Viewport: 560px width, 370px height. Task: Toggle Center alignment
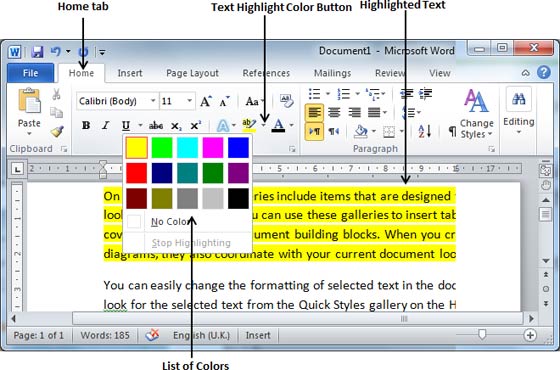[x=334, y=113]
